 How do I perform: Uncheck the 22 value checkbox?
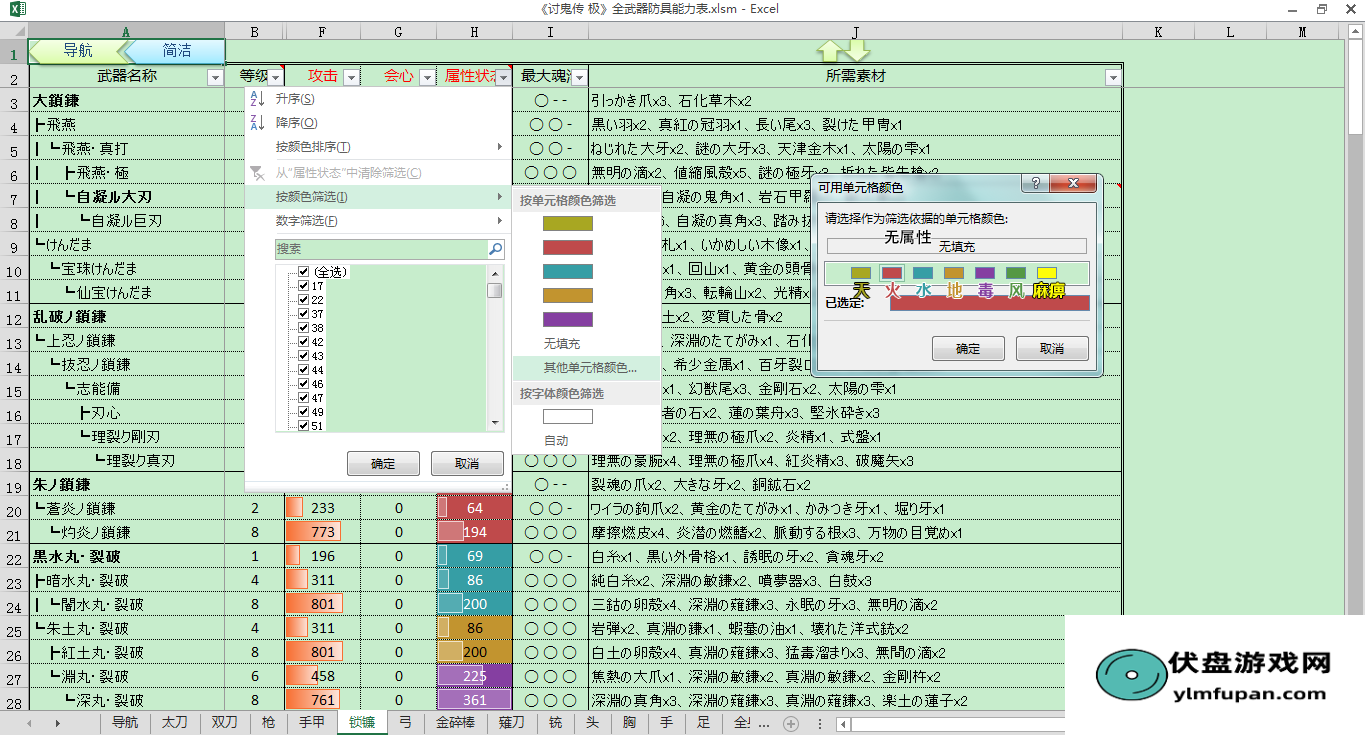[304, 300]
